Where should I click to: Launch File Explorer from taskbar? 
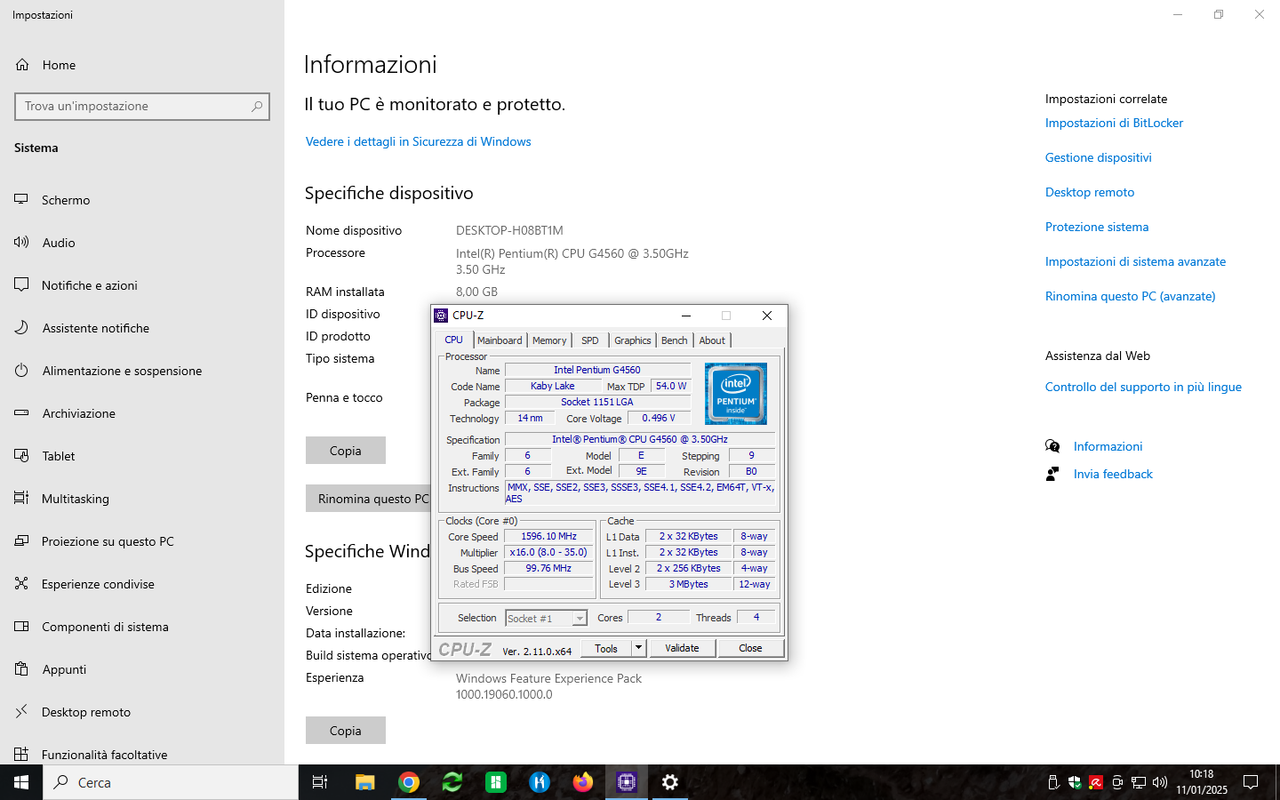tap(364, 782)
